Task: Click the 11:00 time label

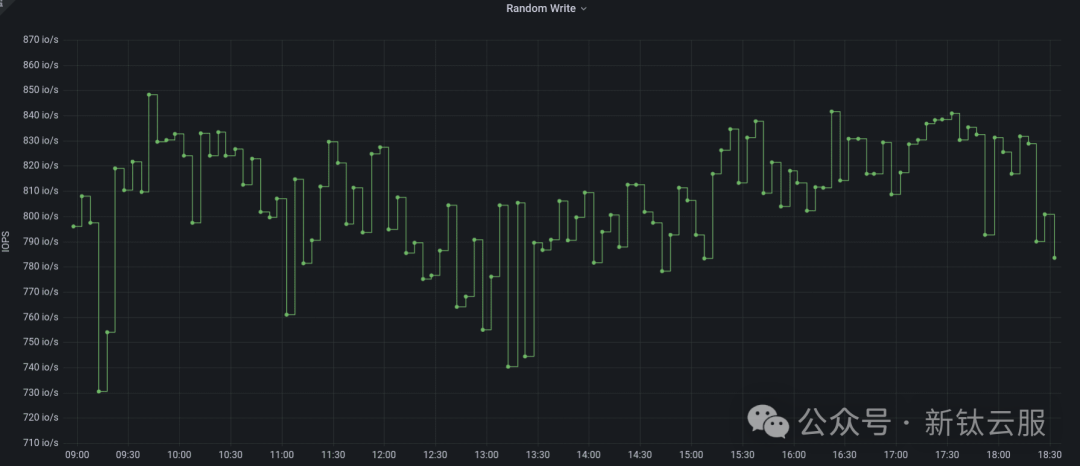Action: click(282, 455)
